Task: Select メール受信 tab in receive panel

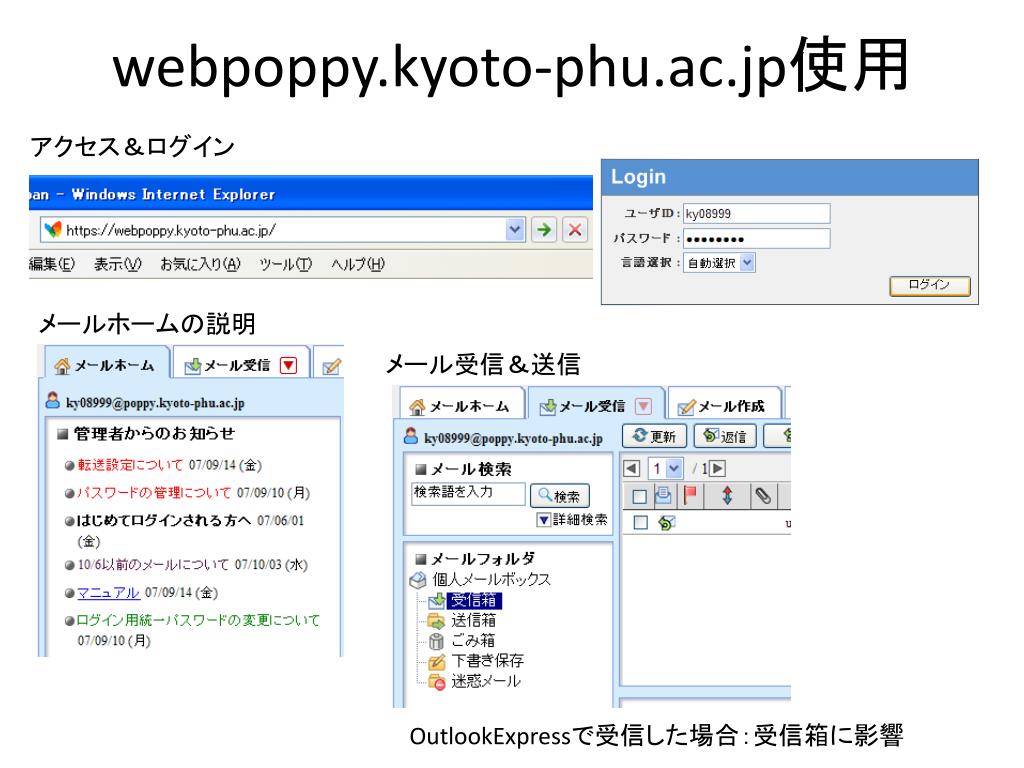Action: point(583,406)
